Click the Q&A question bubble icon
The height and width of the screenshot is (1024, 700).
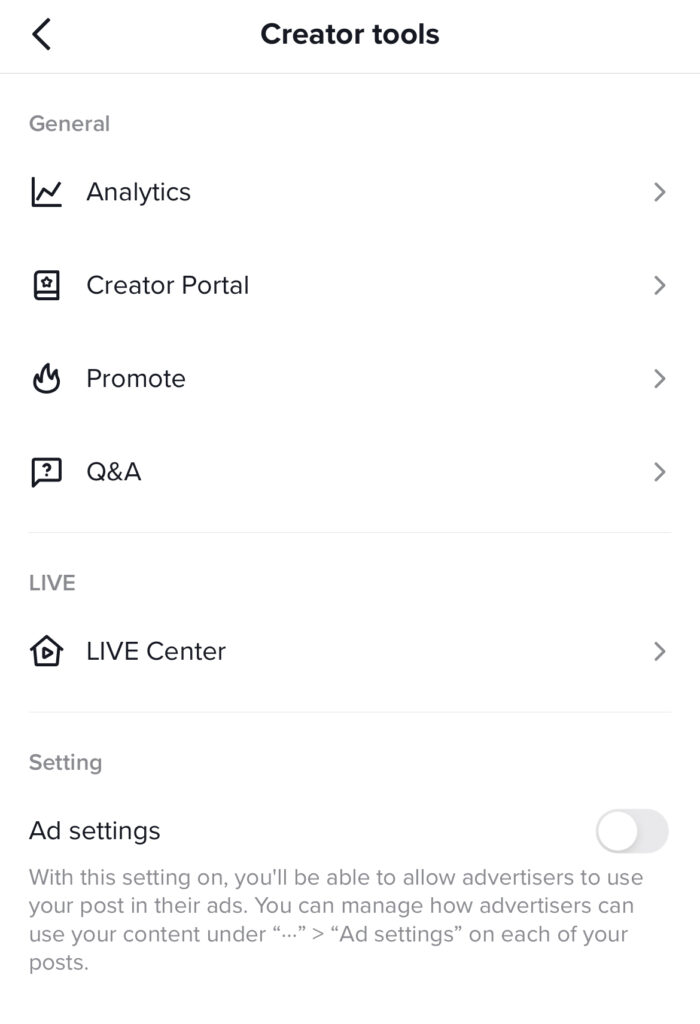point(46,472)
